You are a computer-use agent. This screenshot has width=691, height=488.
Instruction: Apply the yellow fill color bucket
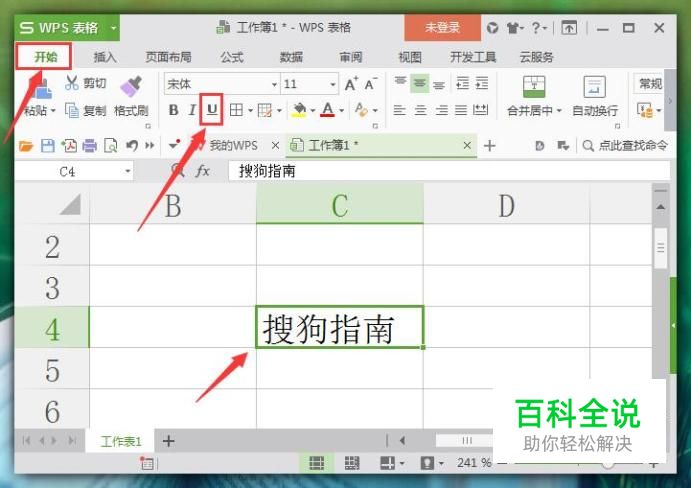click(x=299, y=110)
